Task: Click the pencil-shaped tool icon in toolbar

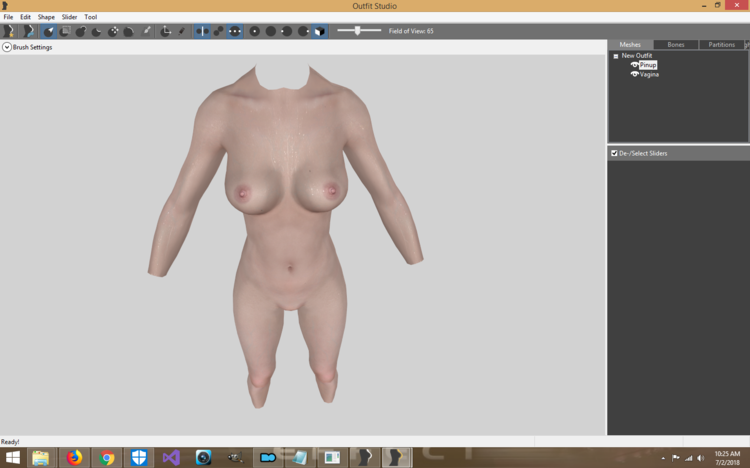Action: coord(181,31)
